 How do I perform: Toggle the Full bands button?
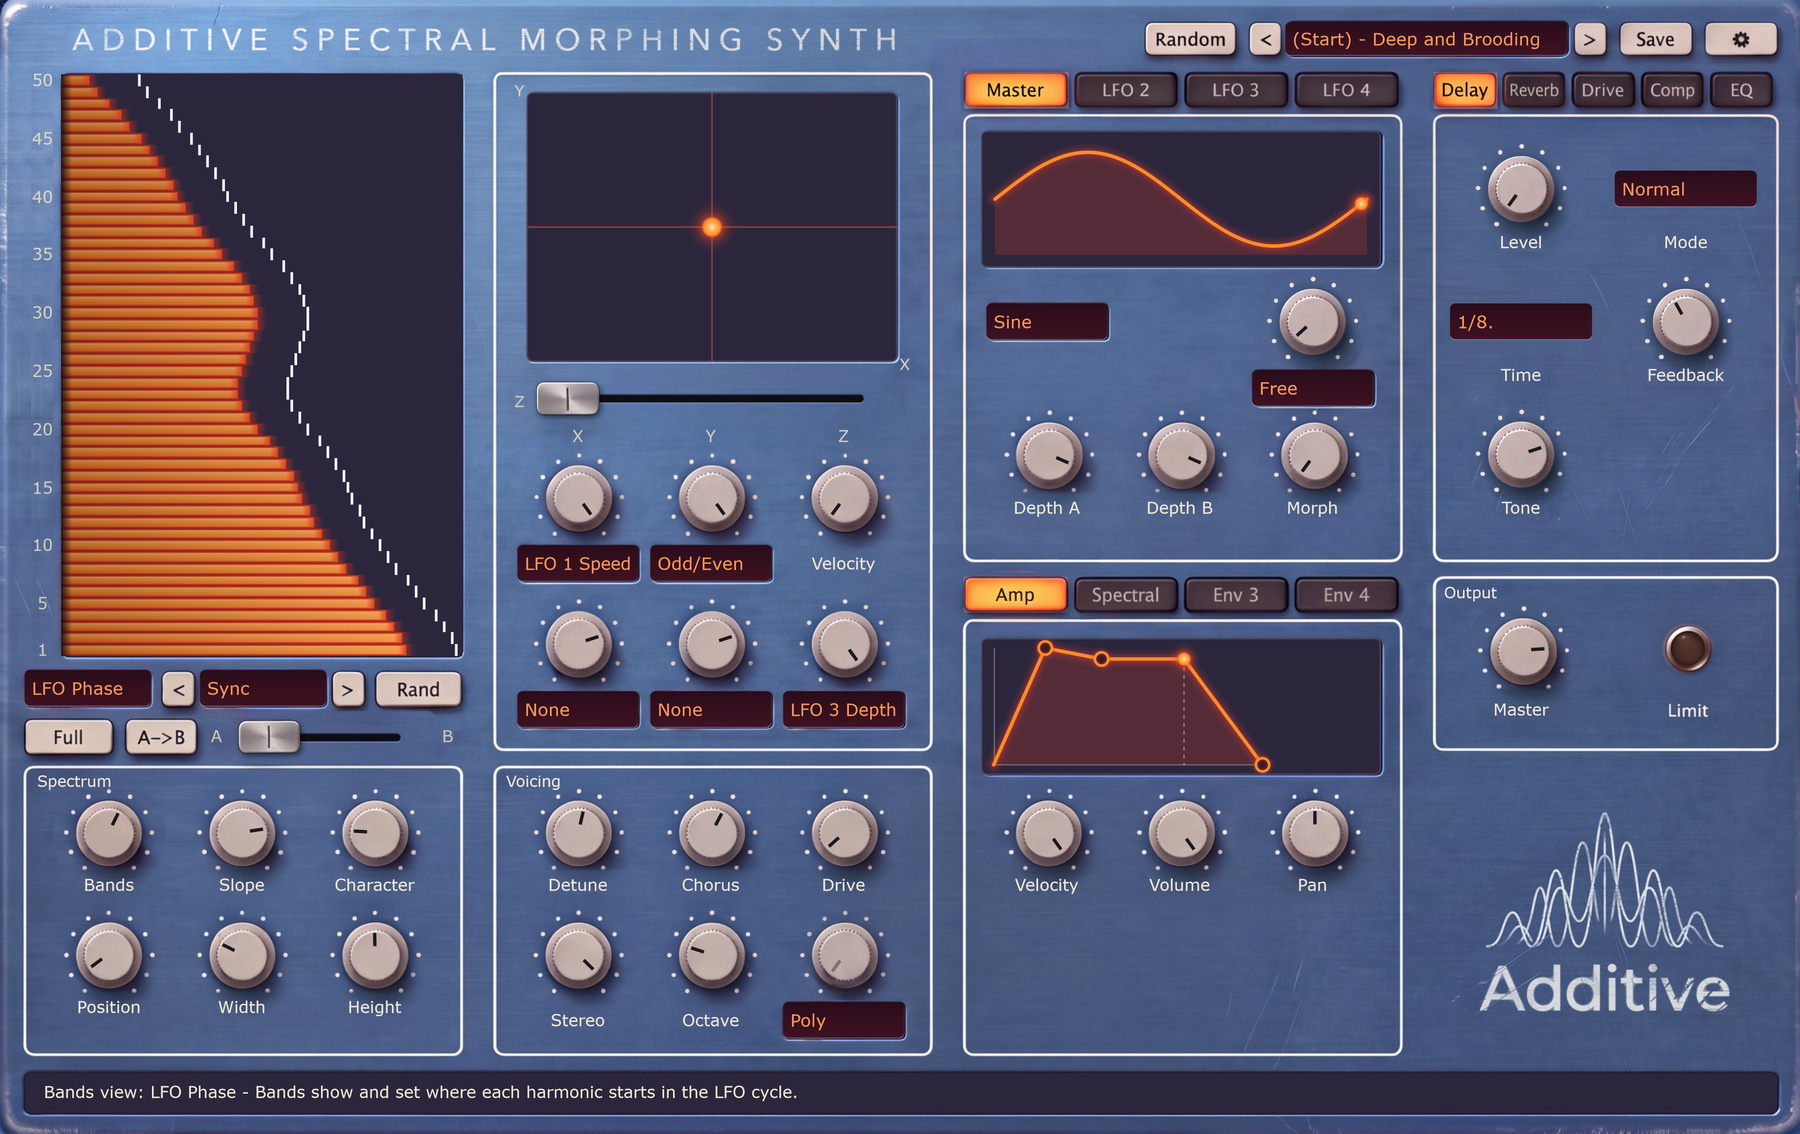(68, 737)
